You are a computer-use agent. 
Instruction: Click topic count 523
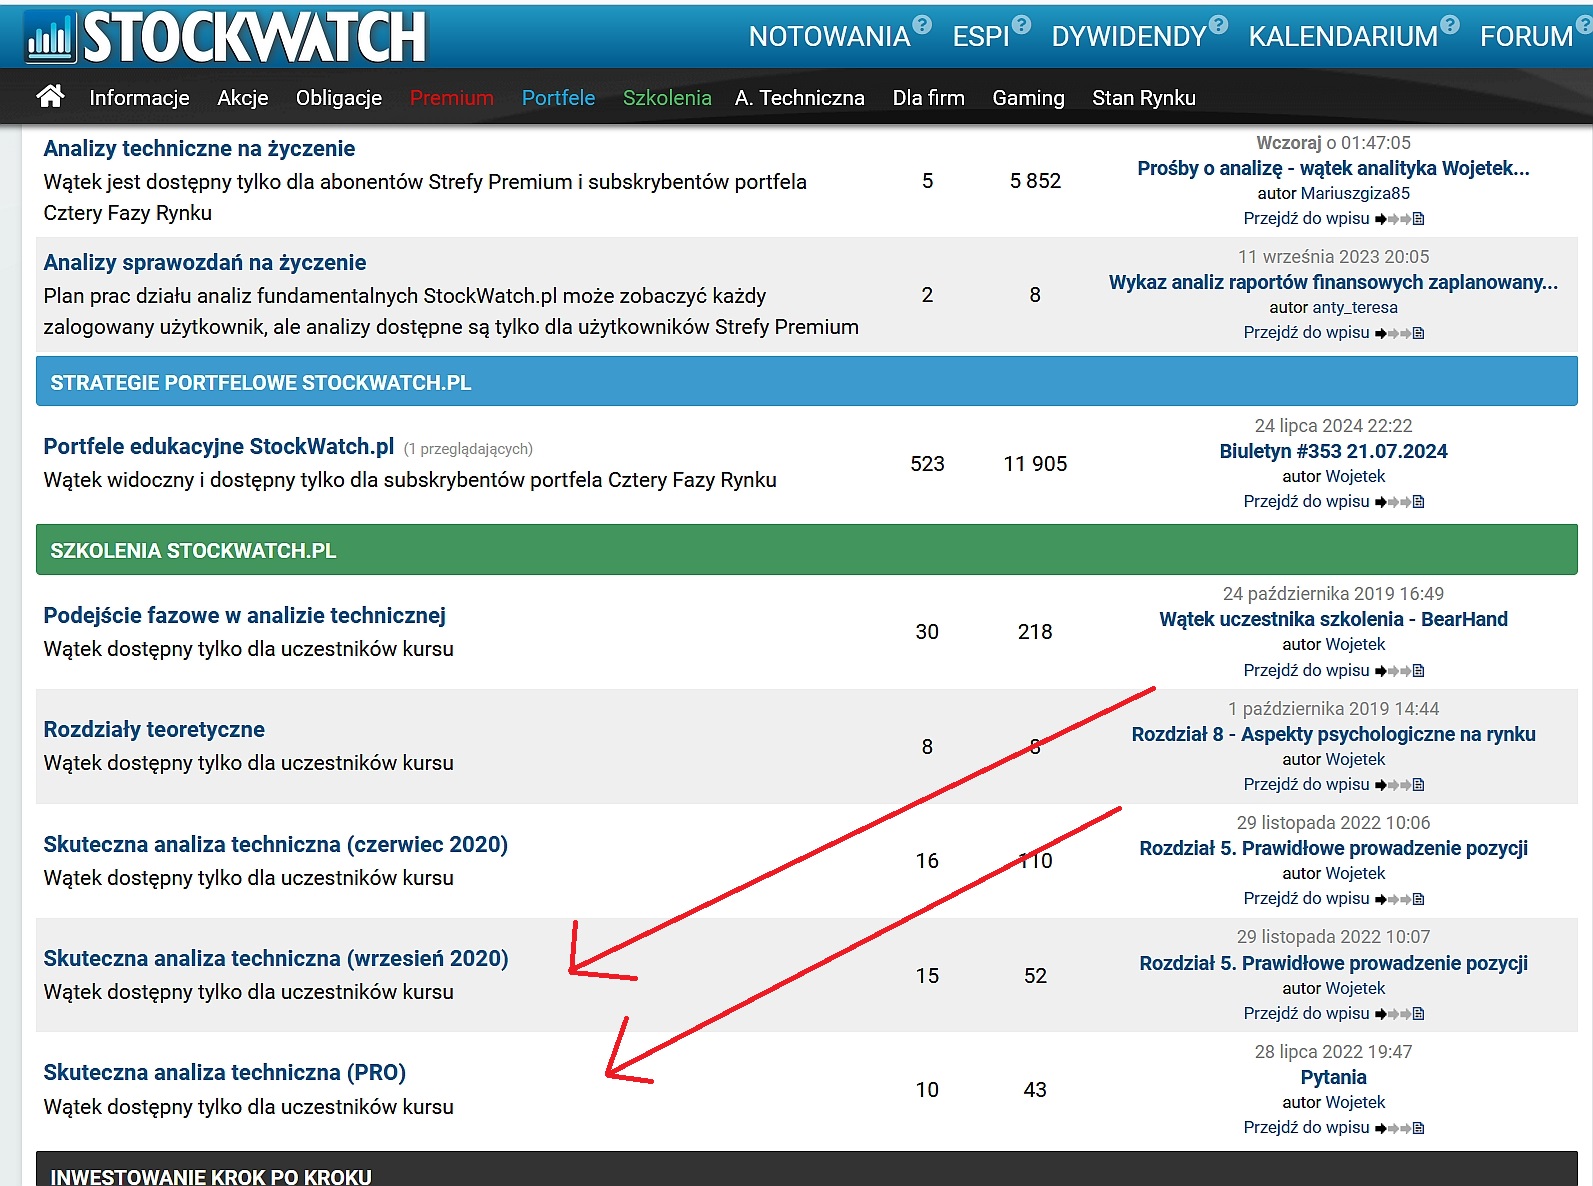(x=927, y=464)
